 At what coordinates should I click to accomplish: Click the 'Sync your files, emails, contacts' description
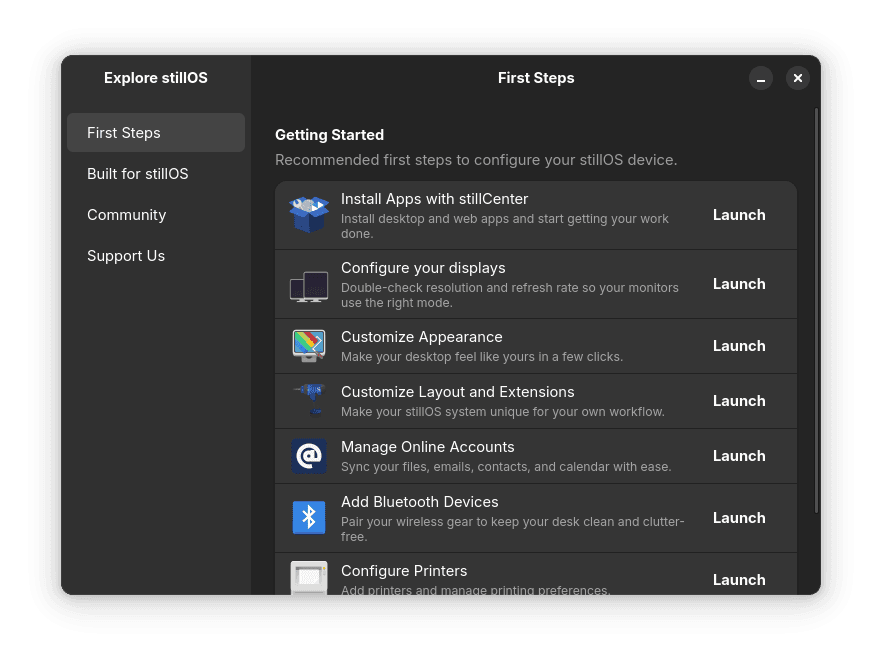click(x=506, y=467)
